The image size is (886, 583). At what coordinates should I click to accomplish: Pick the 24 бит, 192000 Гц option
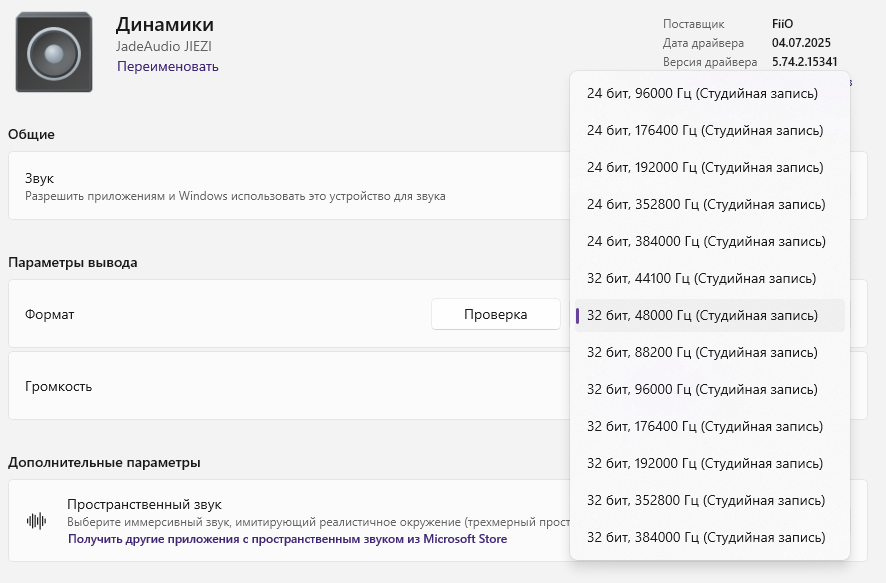[705, 168]
